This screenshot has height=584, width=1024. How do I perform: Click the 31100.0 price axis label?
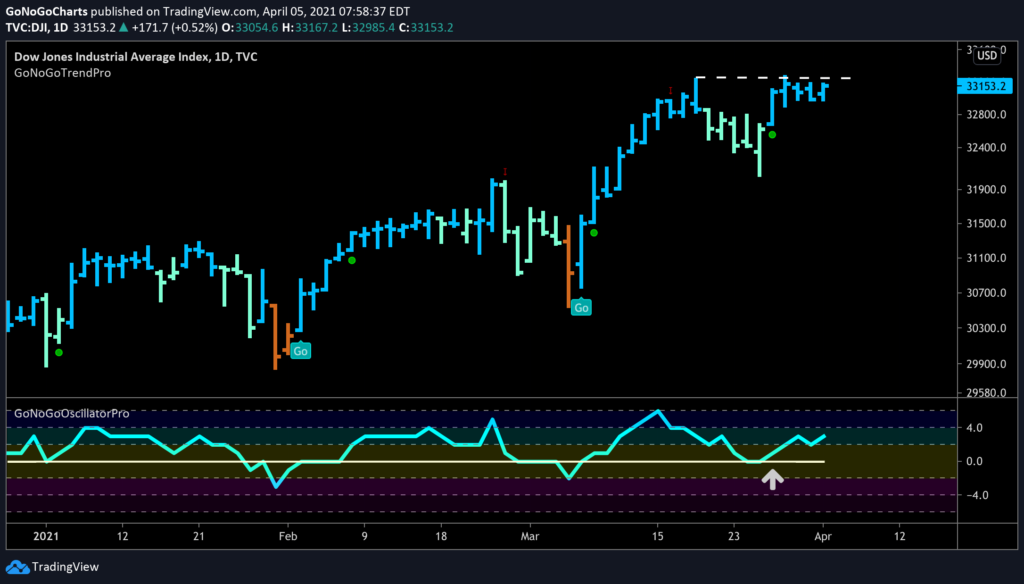(x=986, y=258)
